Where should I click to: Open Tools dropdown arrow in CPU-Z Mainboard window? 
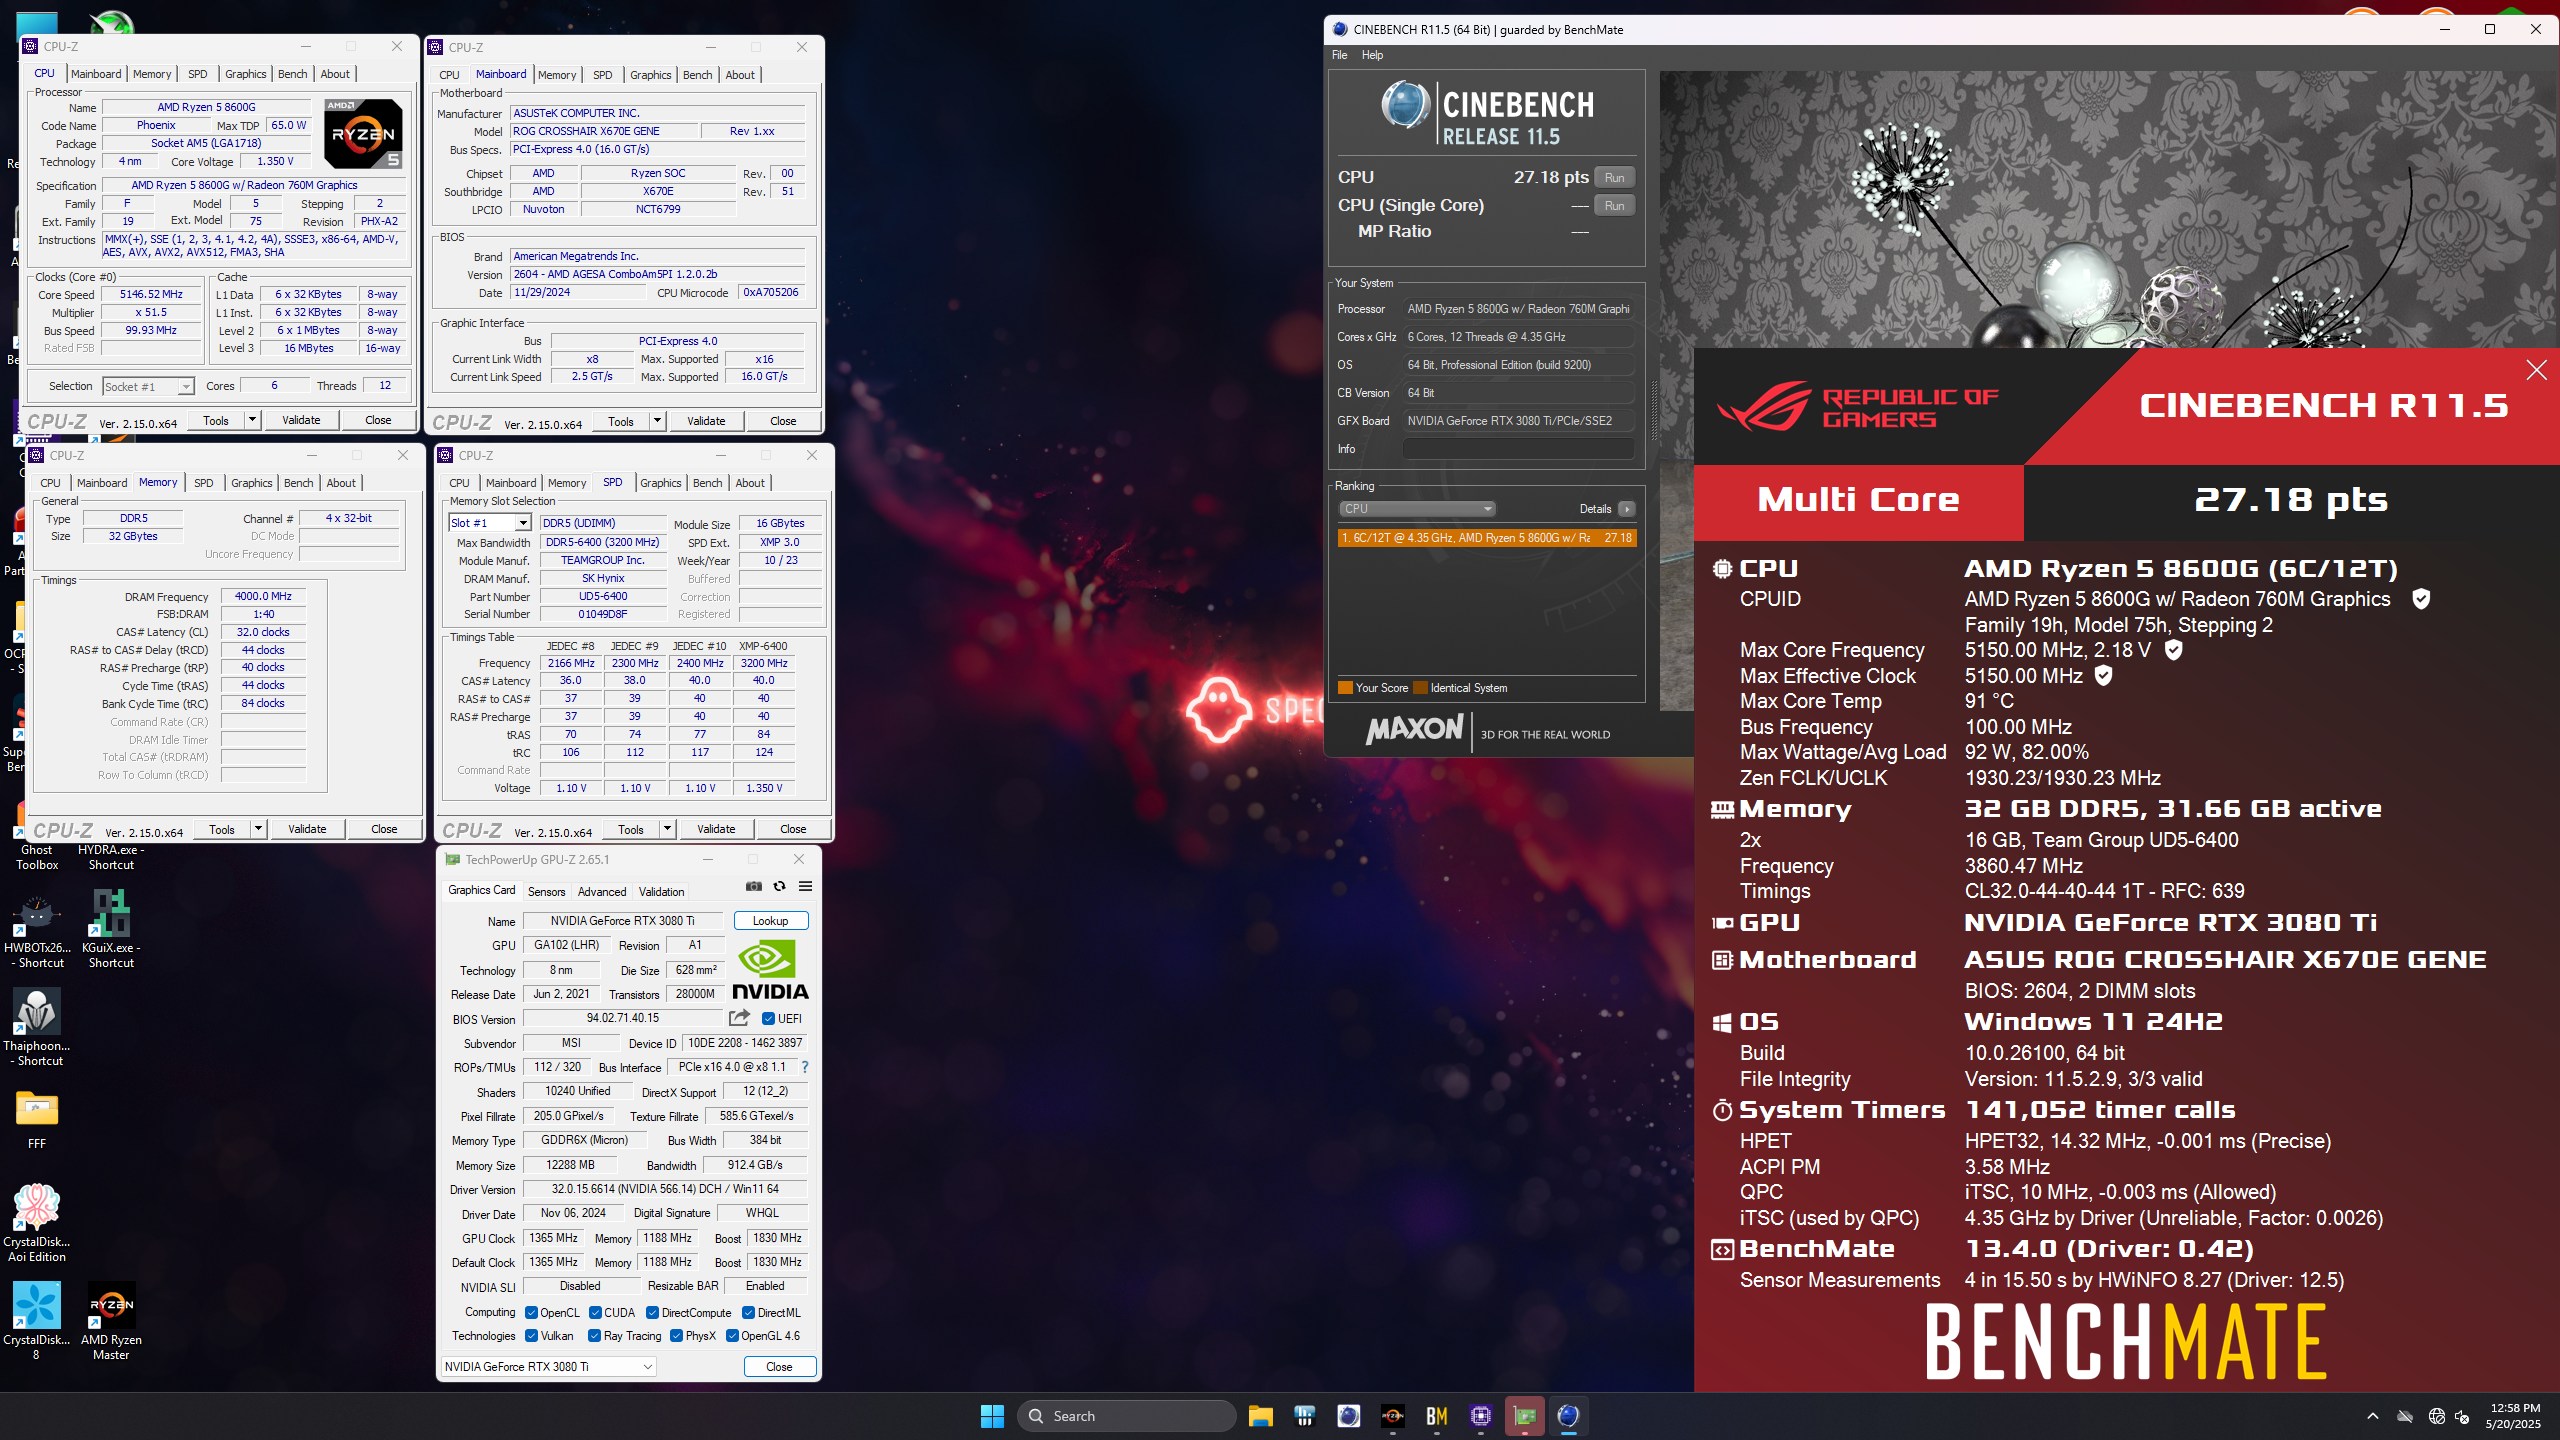[657, 421]
